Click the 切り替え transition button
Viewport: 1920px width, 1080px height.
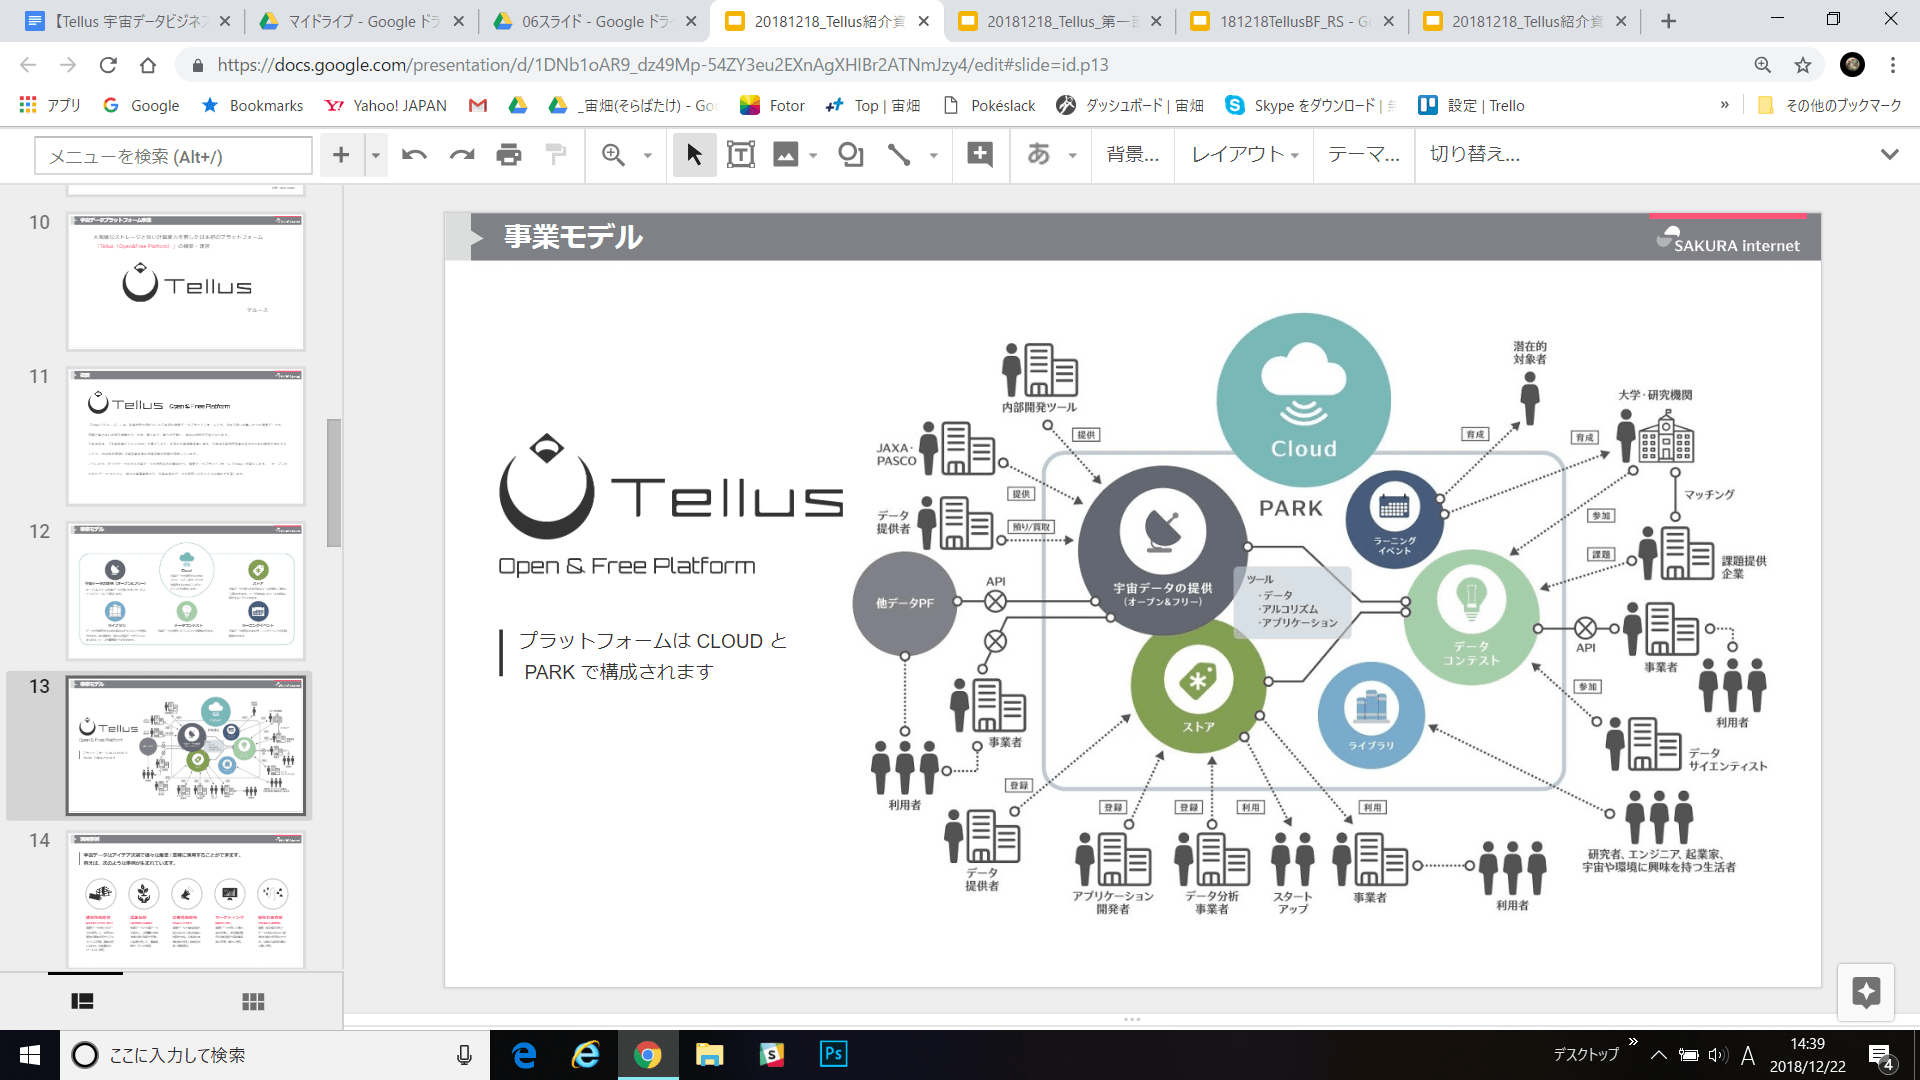[1475, 154]
